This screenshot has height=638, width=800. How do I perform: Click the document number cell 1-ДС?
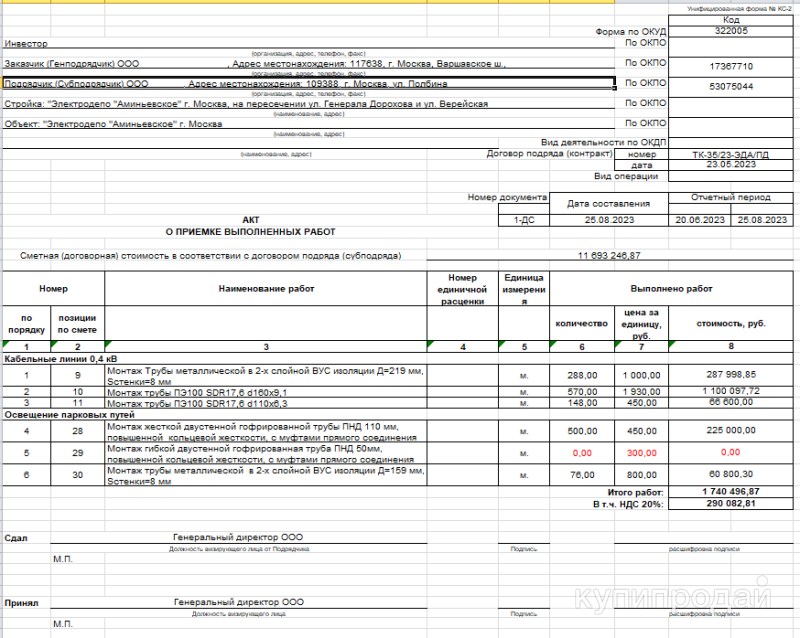click(523, 219)
